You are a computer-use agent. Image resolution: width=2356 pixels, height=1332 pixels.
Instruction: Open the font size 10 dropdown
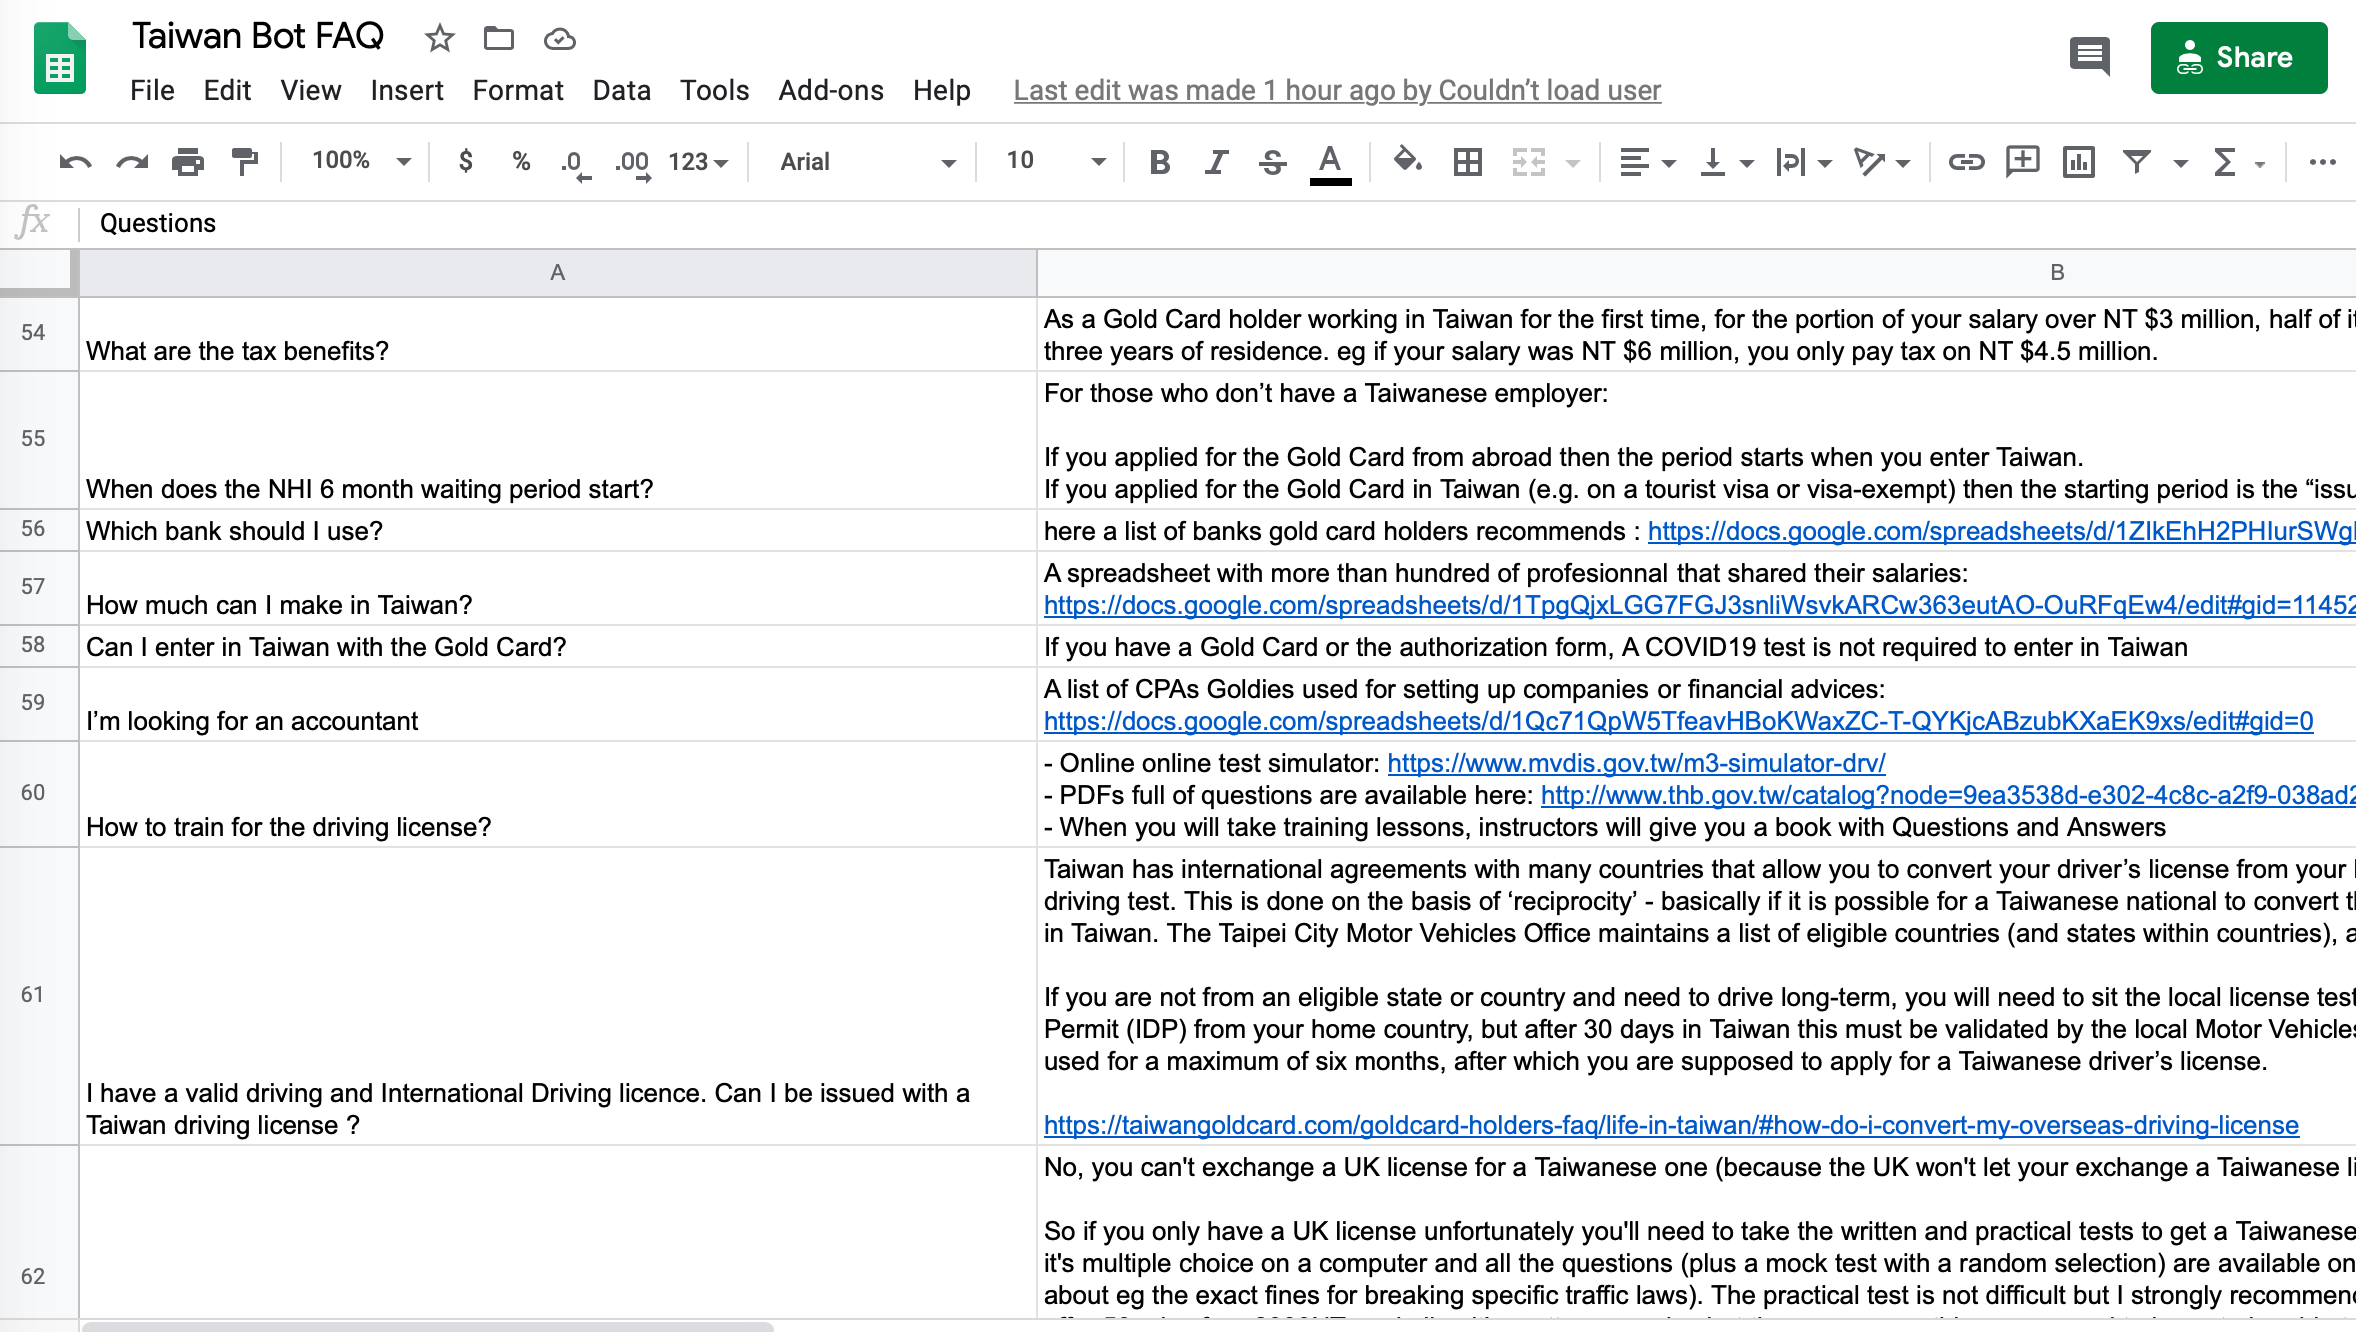[x=1055, y=161]
